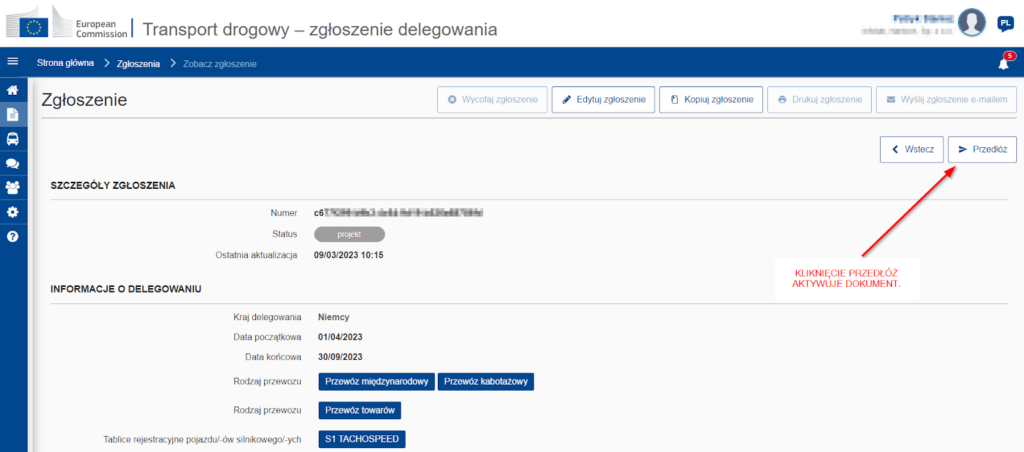Click Drukuj zgłoszenie button

pos(819,100)
